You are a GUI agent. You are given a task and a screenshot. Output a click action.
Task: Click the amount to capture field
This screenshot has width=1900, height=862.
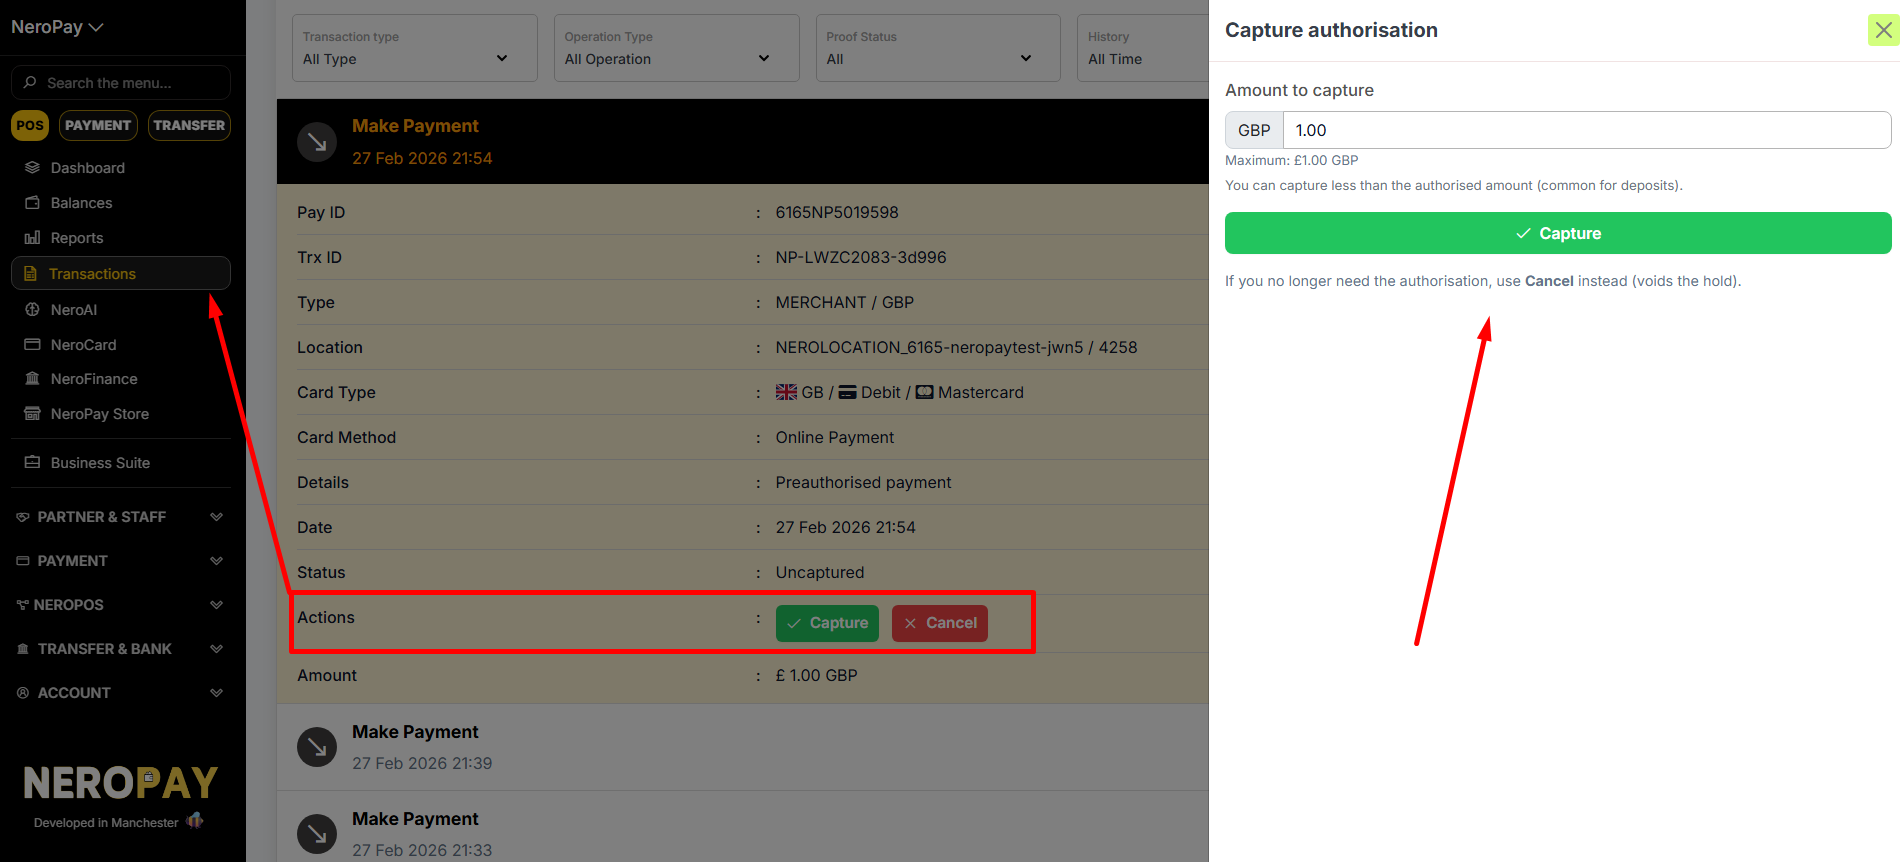coord(1586,130)
